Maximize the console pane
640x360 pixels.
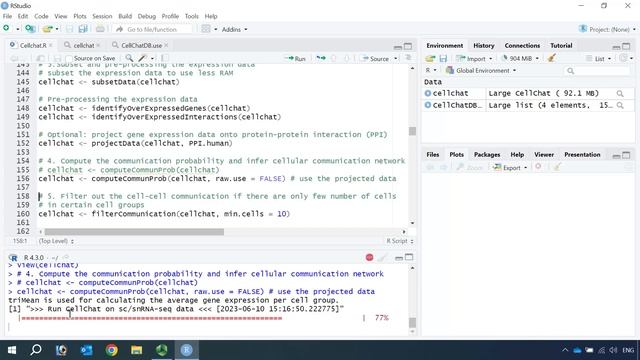coord(409,257)
